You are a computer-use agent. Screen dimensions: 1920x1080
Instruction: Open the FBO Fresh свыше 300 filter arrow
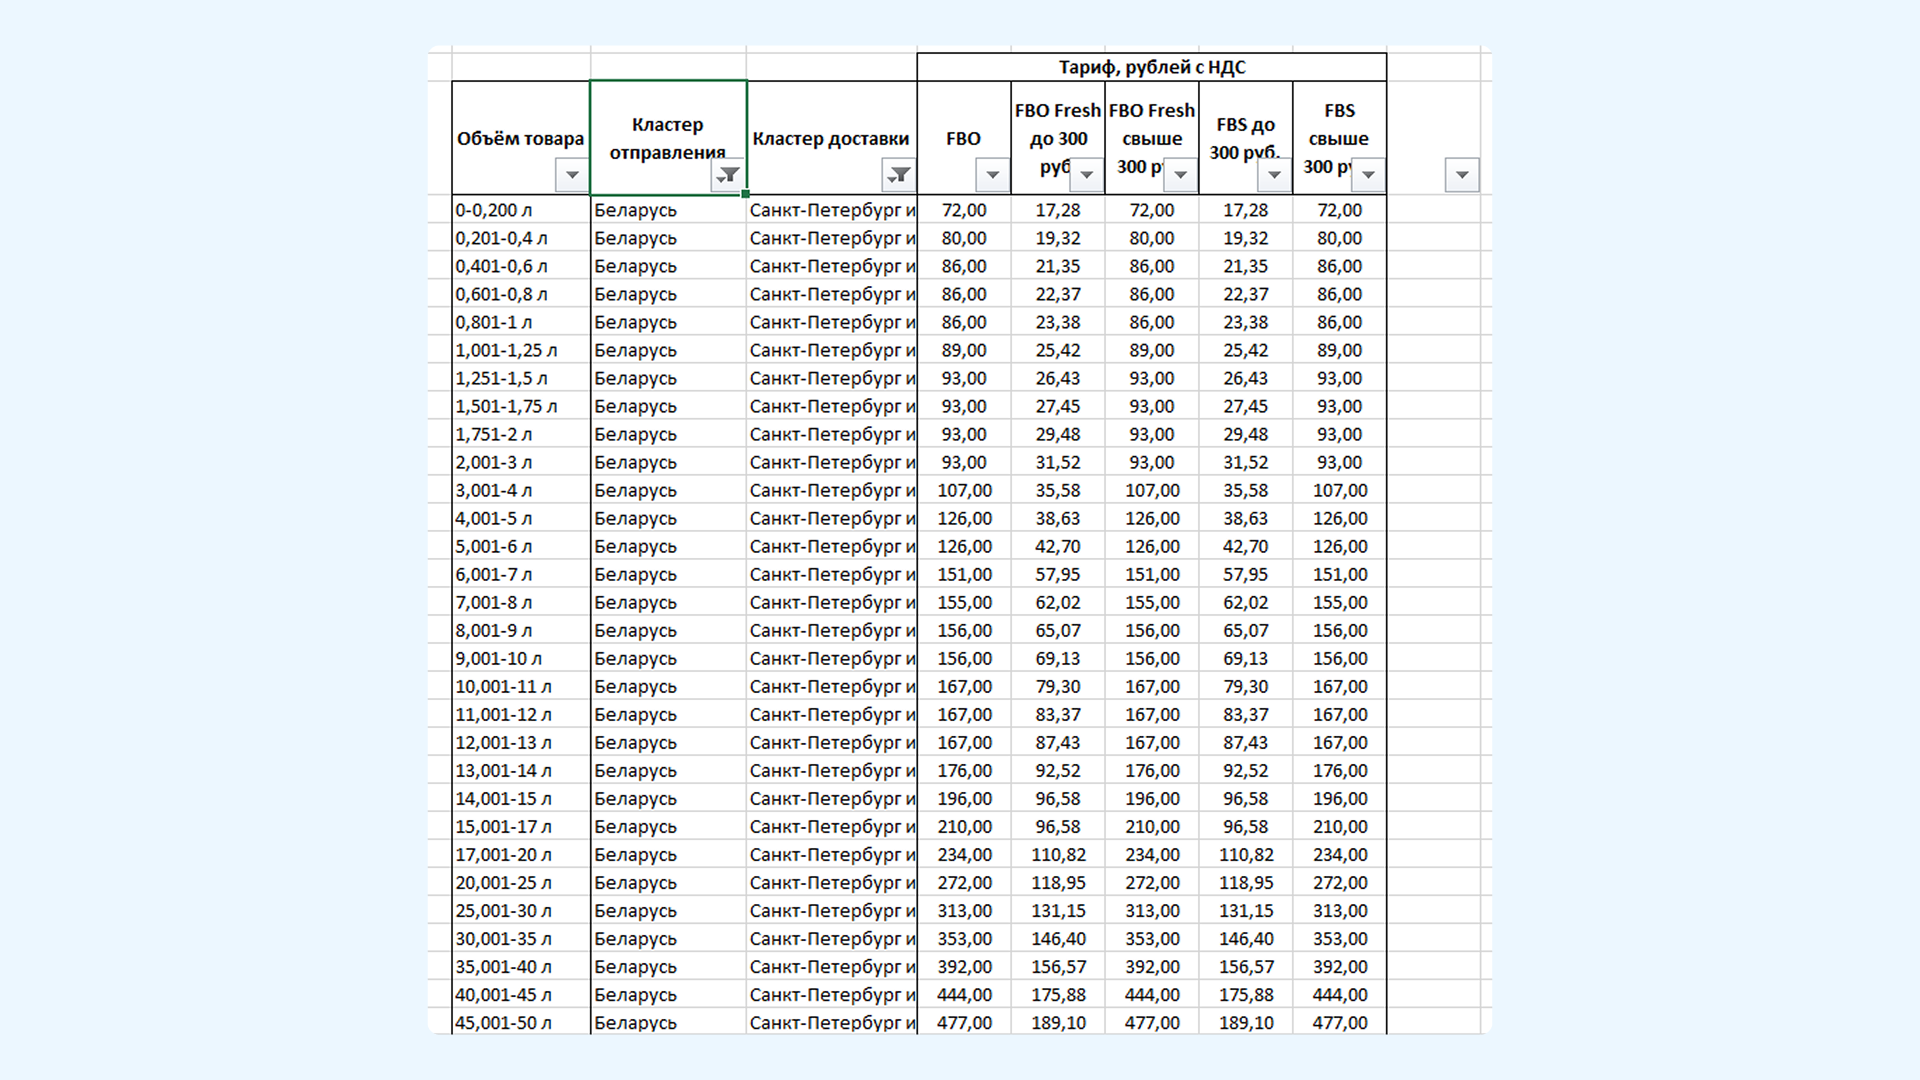coord(1181,175)
